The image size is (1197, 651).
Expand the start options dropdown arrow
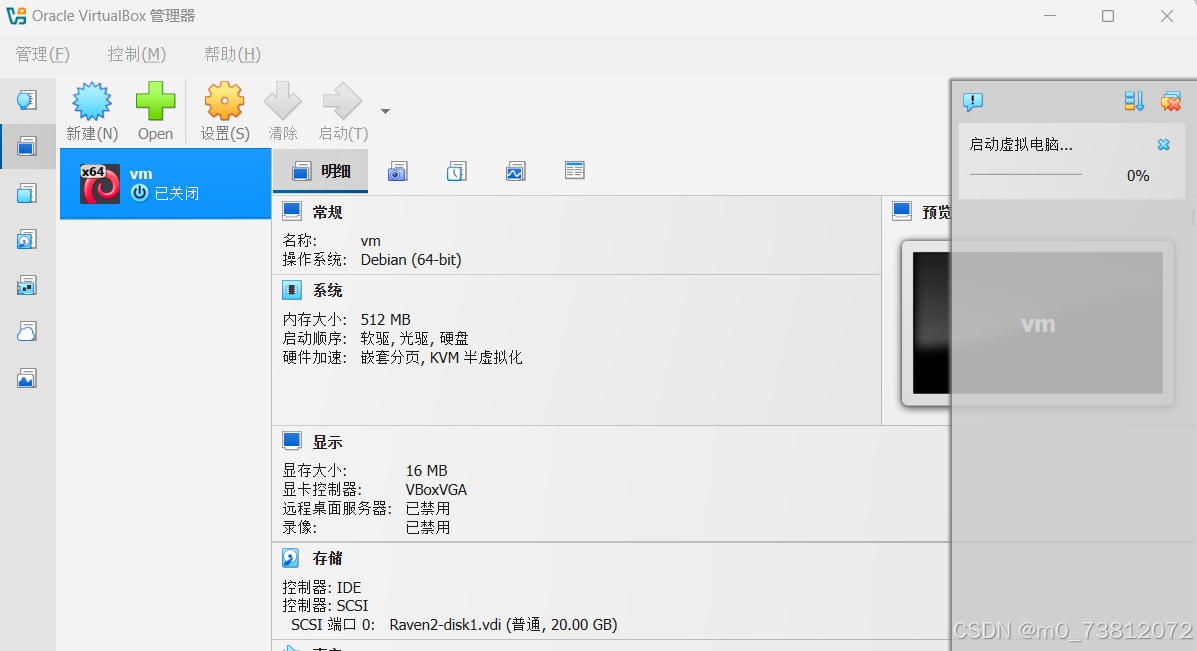pos(386,111)
